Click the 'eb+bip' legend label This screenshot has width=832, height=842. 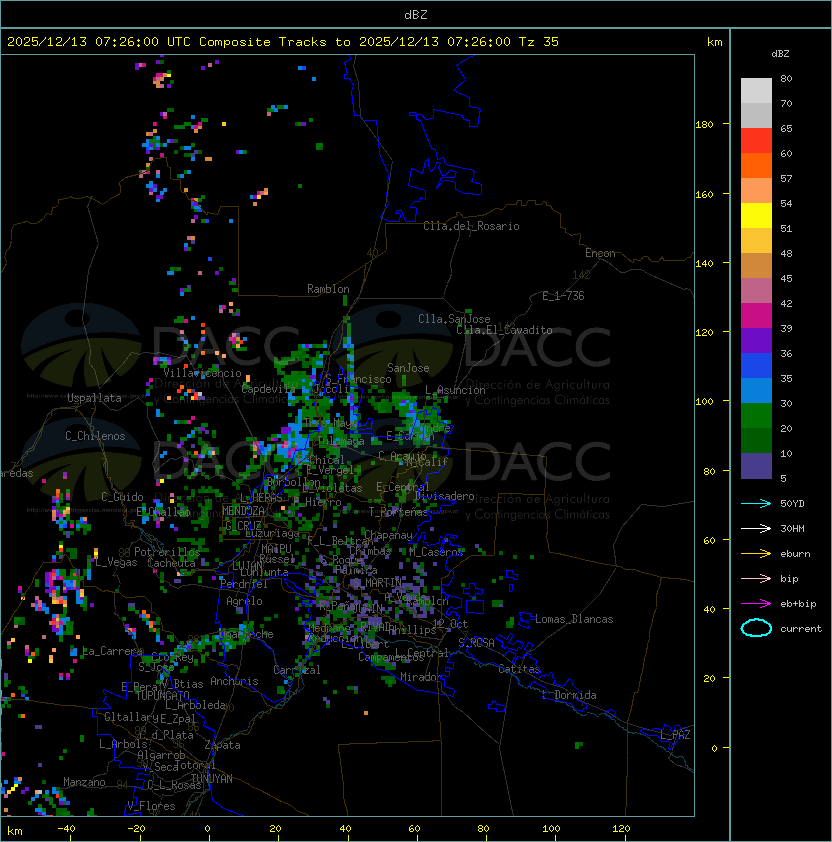(798, 604)
